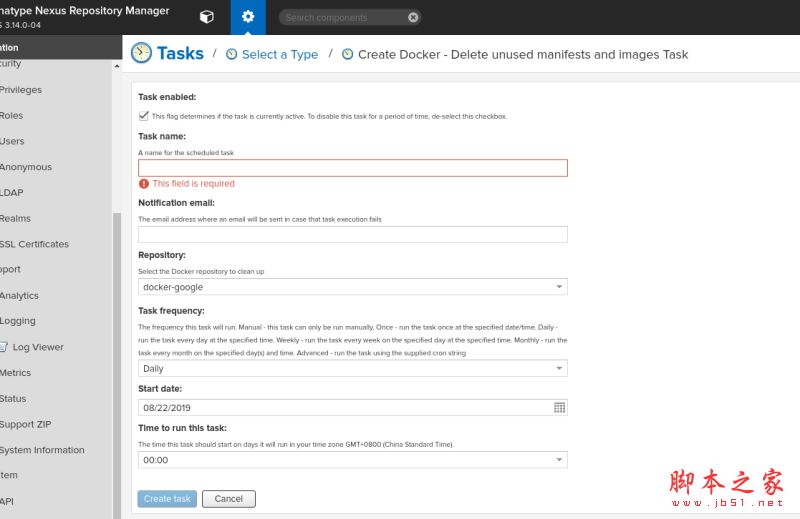Open Privileges in the sidebar menu
This screenshot has width=800, height=519.
(21, 90)
